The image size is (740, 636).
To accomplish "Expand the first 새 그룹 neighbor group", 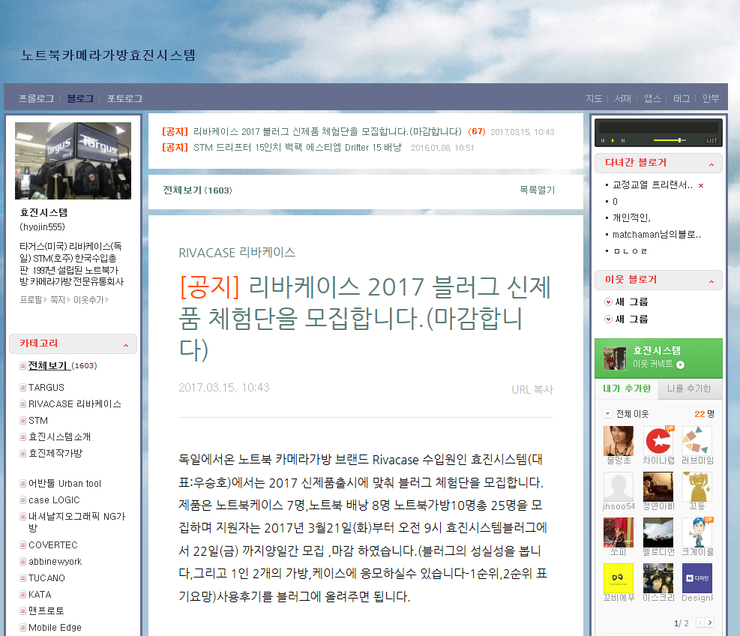I will click(x=608, y=302).
